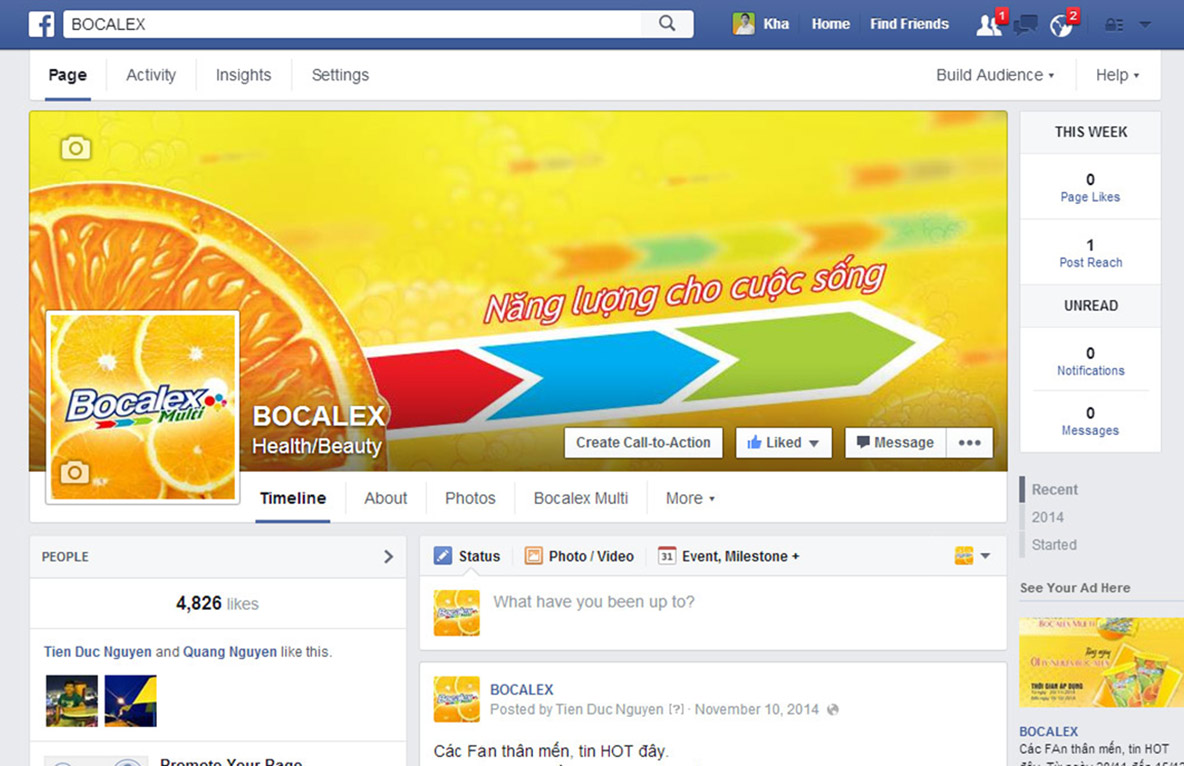Open the Liked dropdown button
This screenshot has height=766, width=1184.
click(x=784, y=443)
